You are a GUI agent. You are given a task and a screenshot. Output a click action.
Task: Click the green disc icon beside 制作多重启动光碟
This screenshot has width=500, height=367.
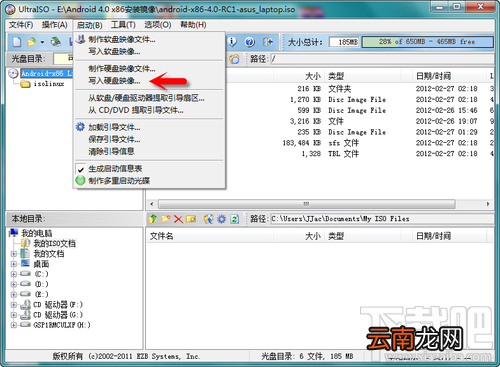80,180
